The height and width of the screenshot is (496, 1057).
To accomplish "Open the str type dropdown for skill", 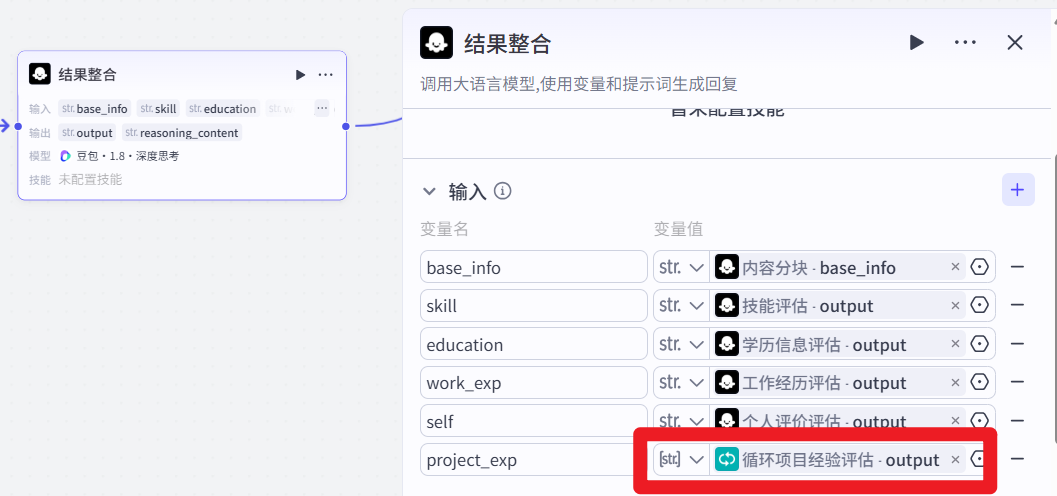I will [x=682, y=306].
